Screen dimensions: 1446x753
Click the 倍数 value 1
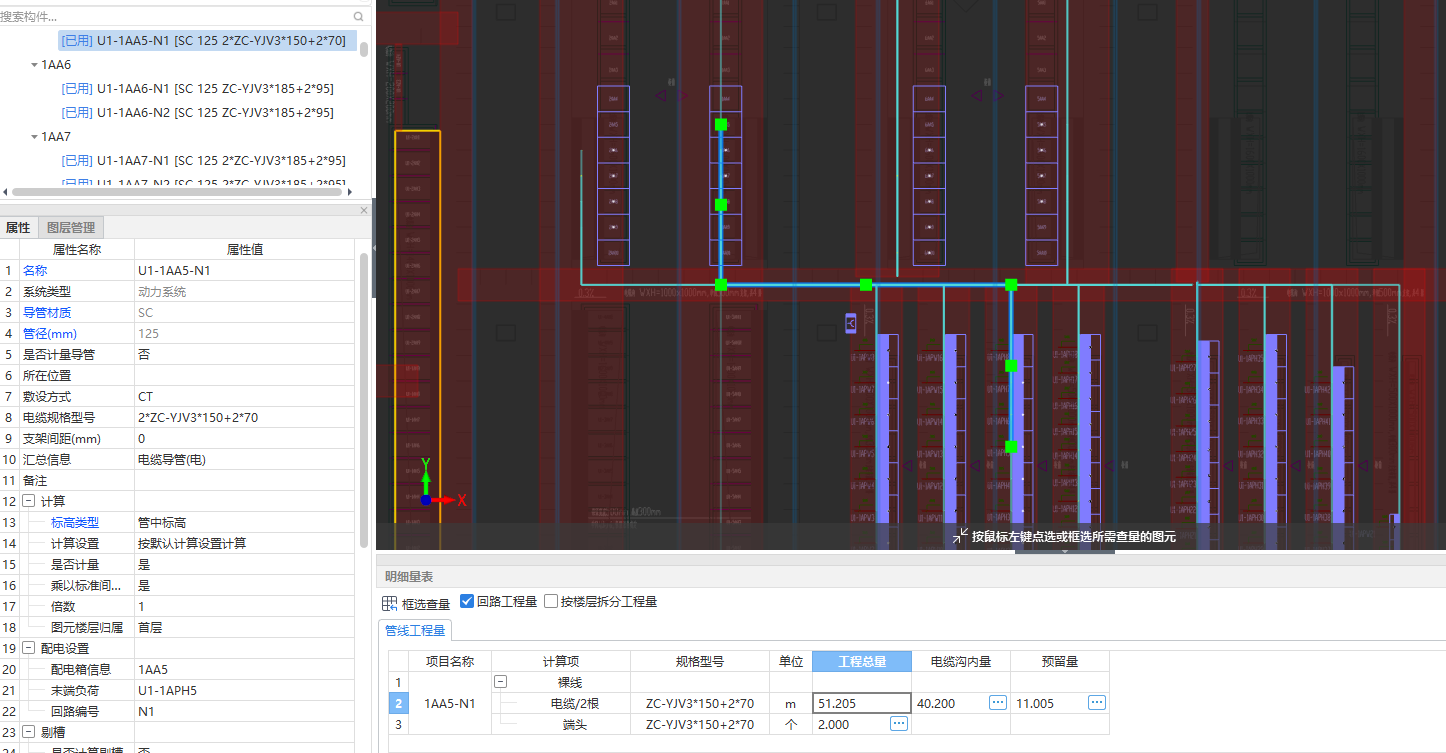244,606
